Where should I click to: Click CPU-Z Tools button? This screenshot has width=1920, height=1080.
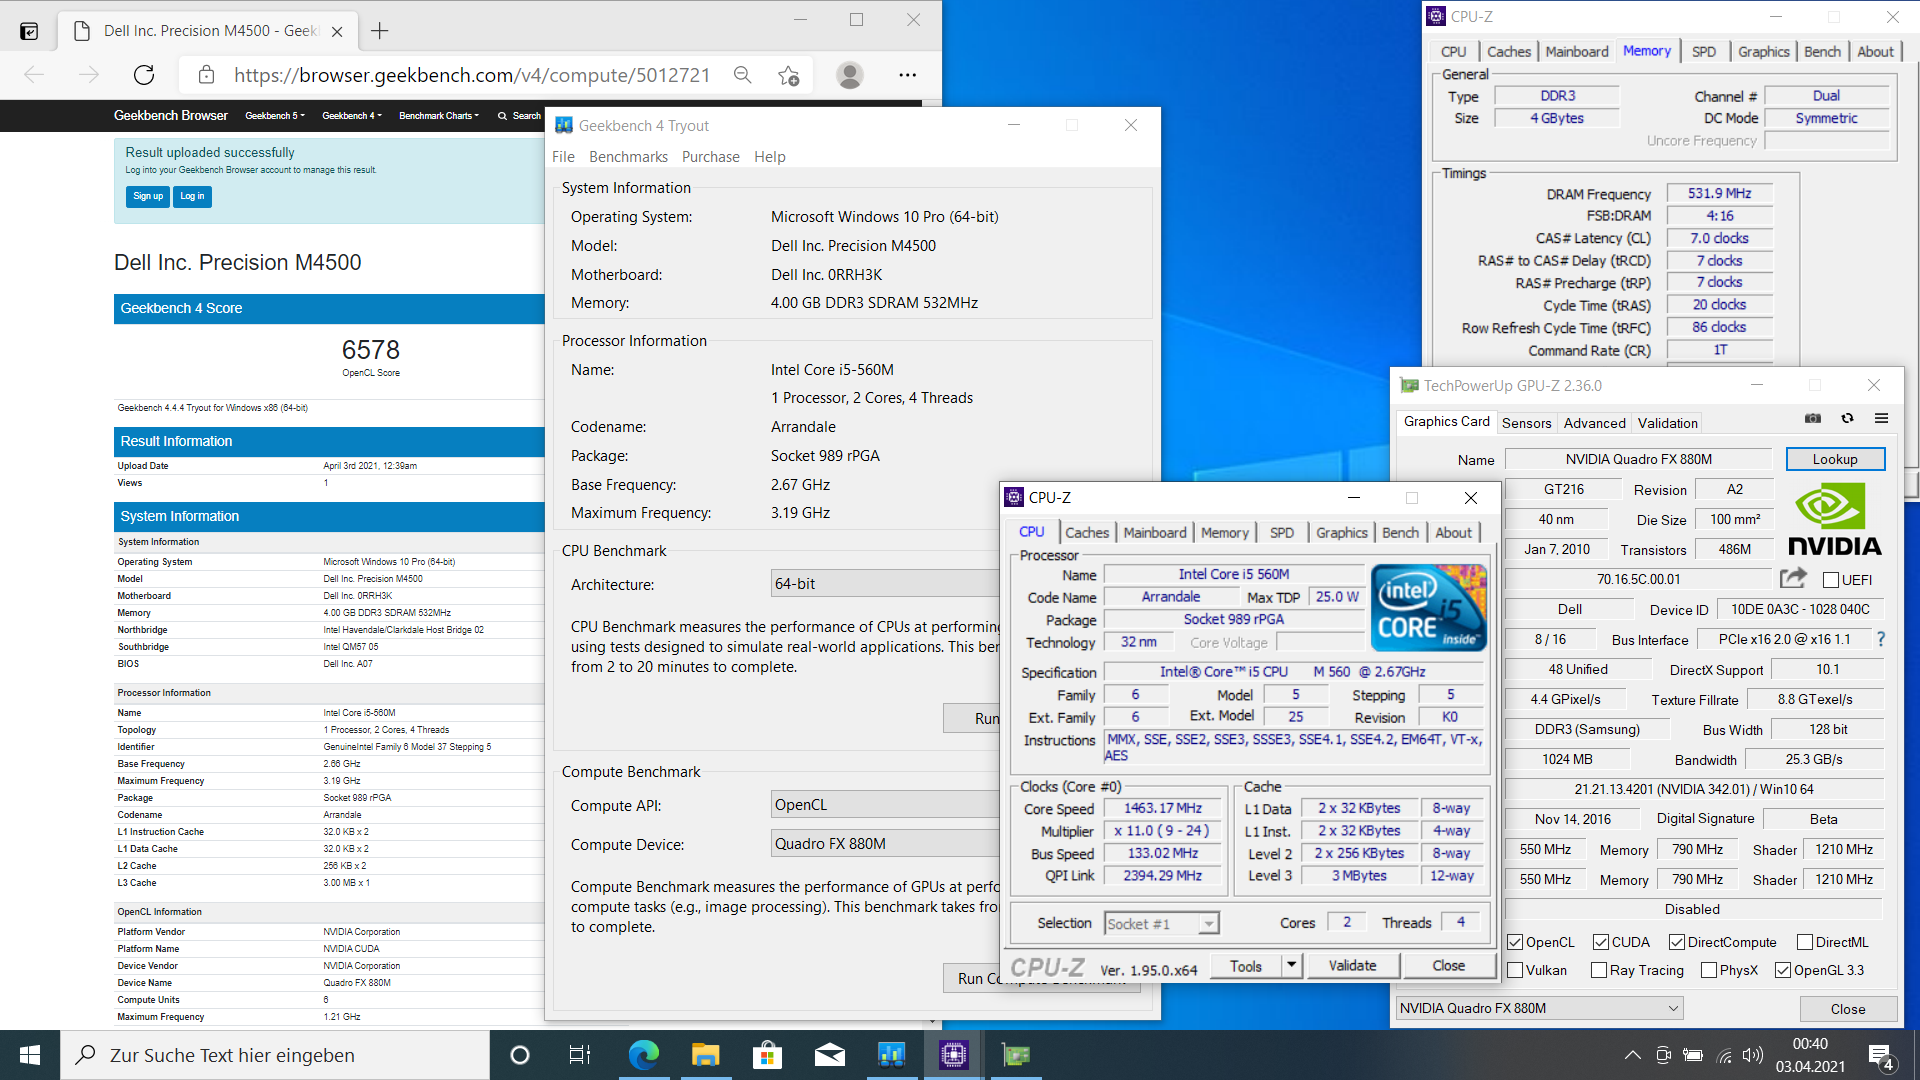tap(1246, 965)
